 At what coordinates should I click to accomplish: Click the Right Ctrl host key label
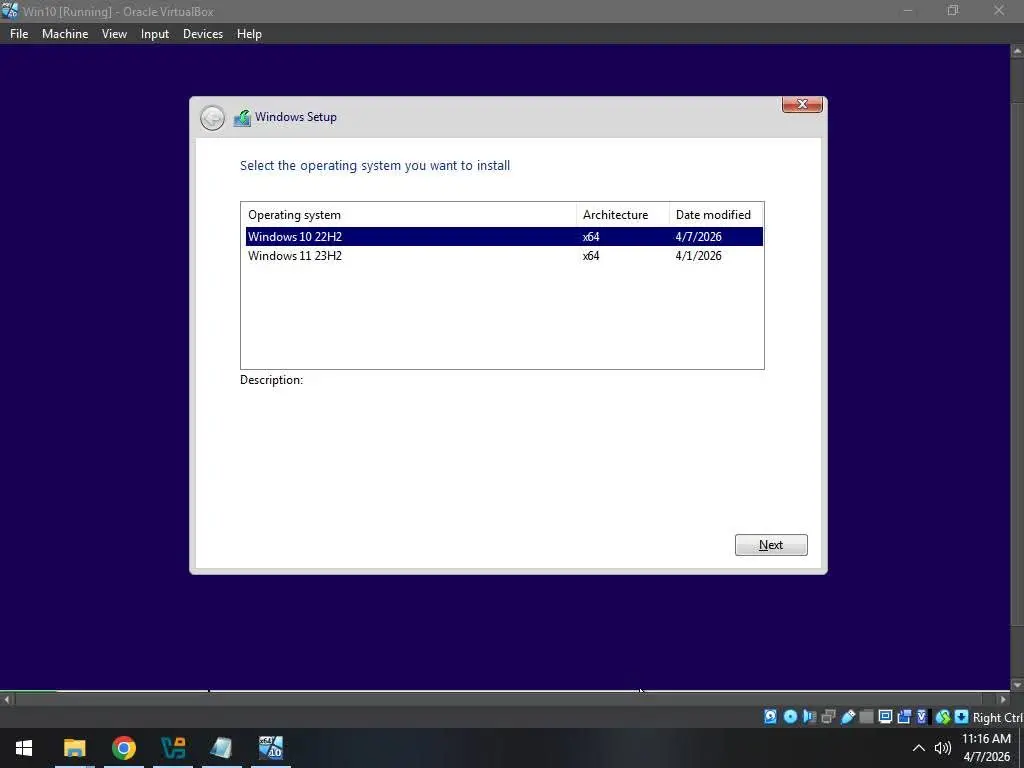coord(997,717)
